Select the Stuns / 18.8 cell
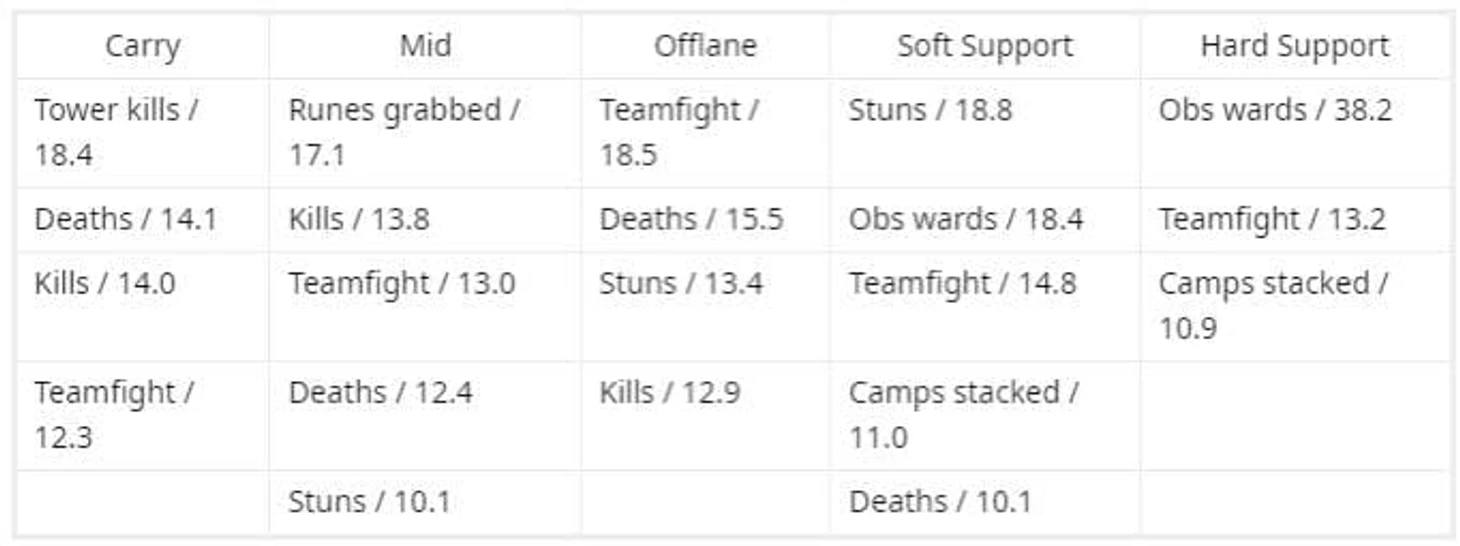Viewport: 1460px width, 546px height. [930, 110]
